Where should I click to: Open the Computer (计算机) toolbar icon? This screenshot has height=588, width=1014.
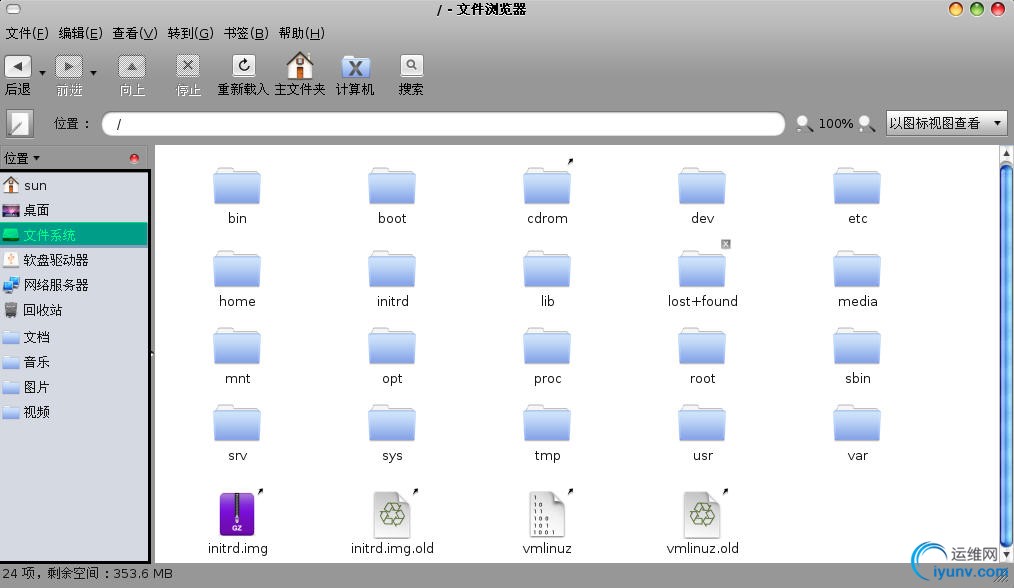point(355,67)
